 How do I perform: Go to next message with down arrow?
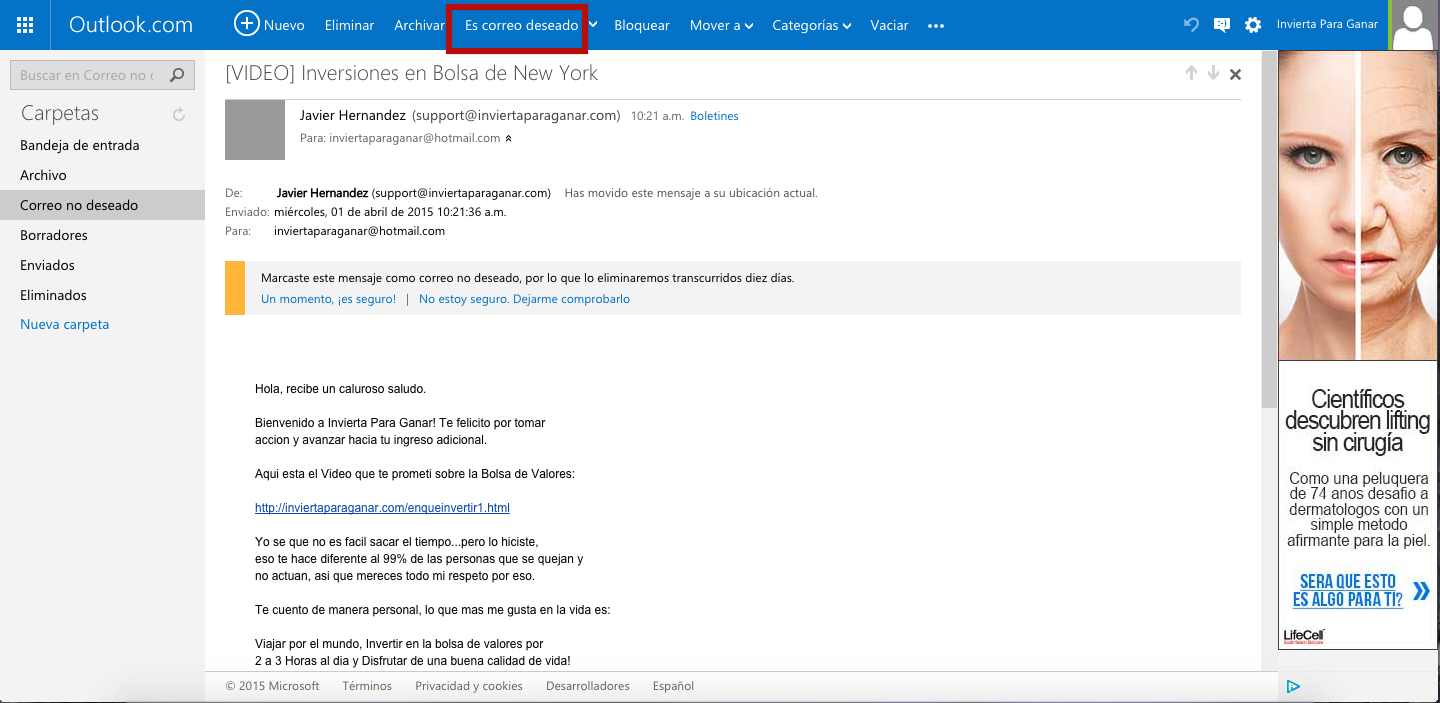tap(1213, 73)
